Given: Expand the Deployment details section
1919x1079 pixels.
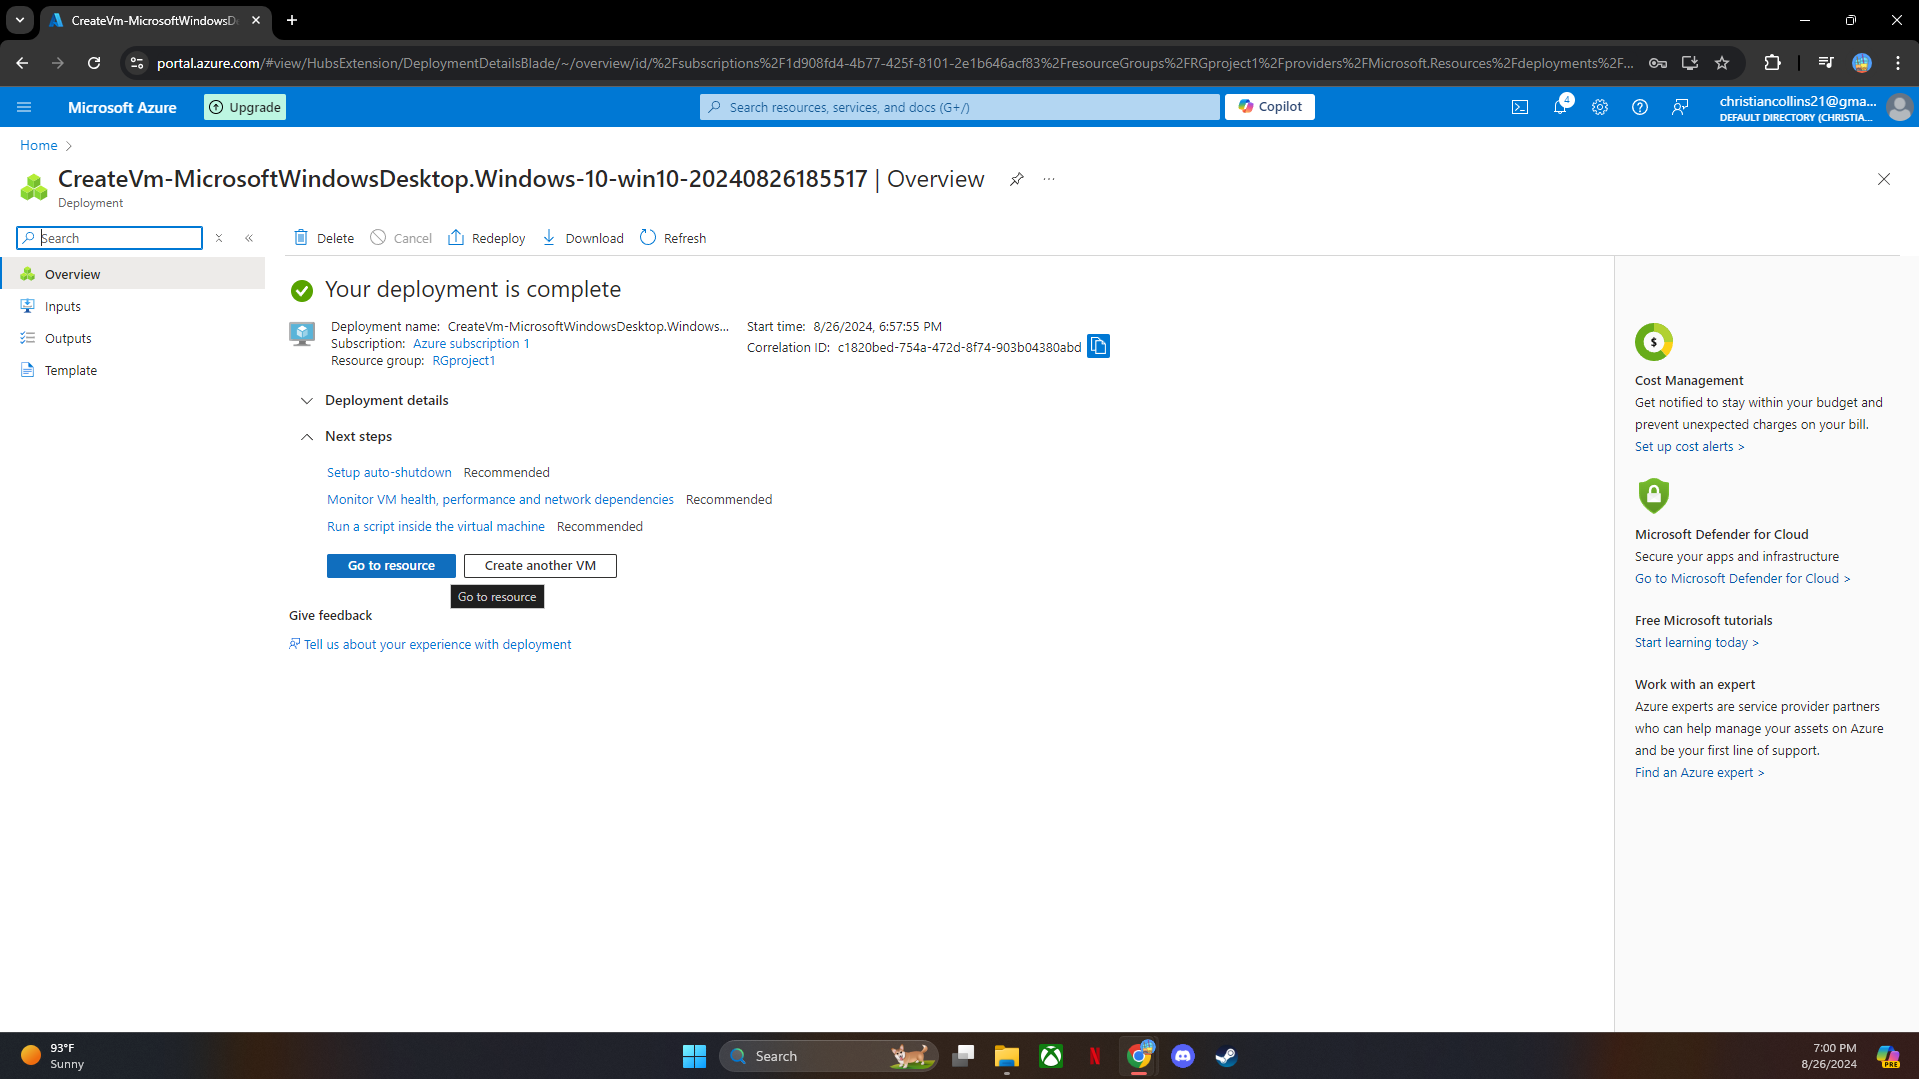Looking at the screenshot, I should click(x=306, y=400).
